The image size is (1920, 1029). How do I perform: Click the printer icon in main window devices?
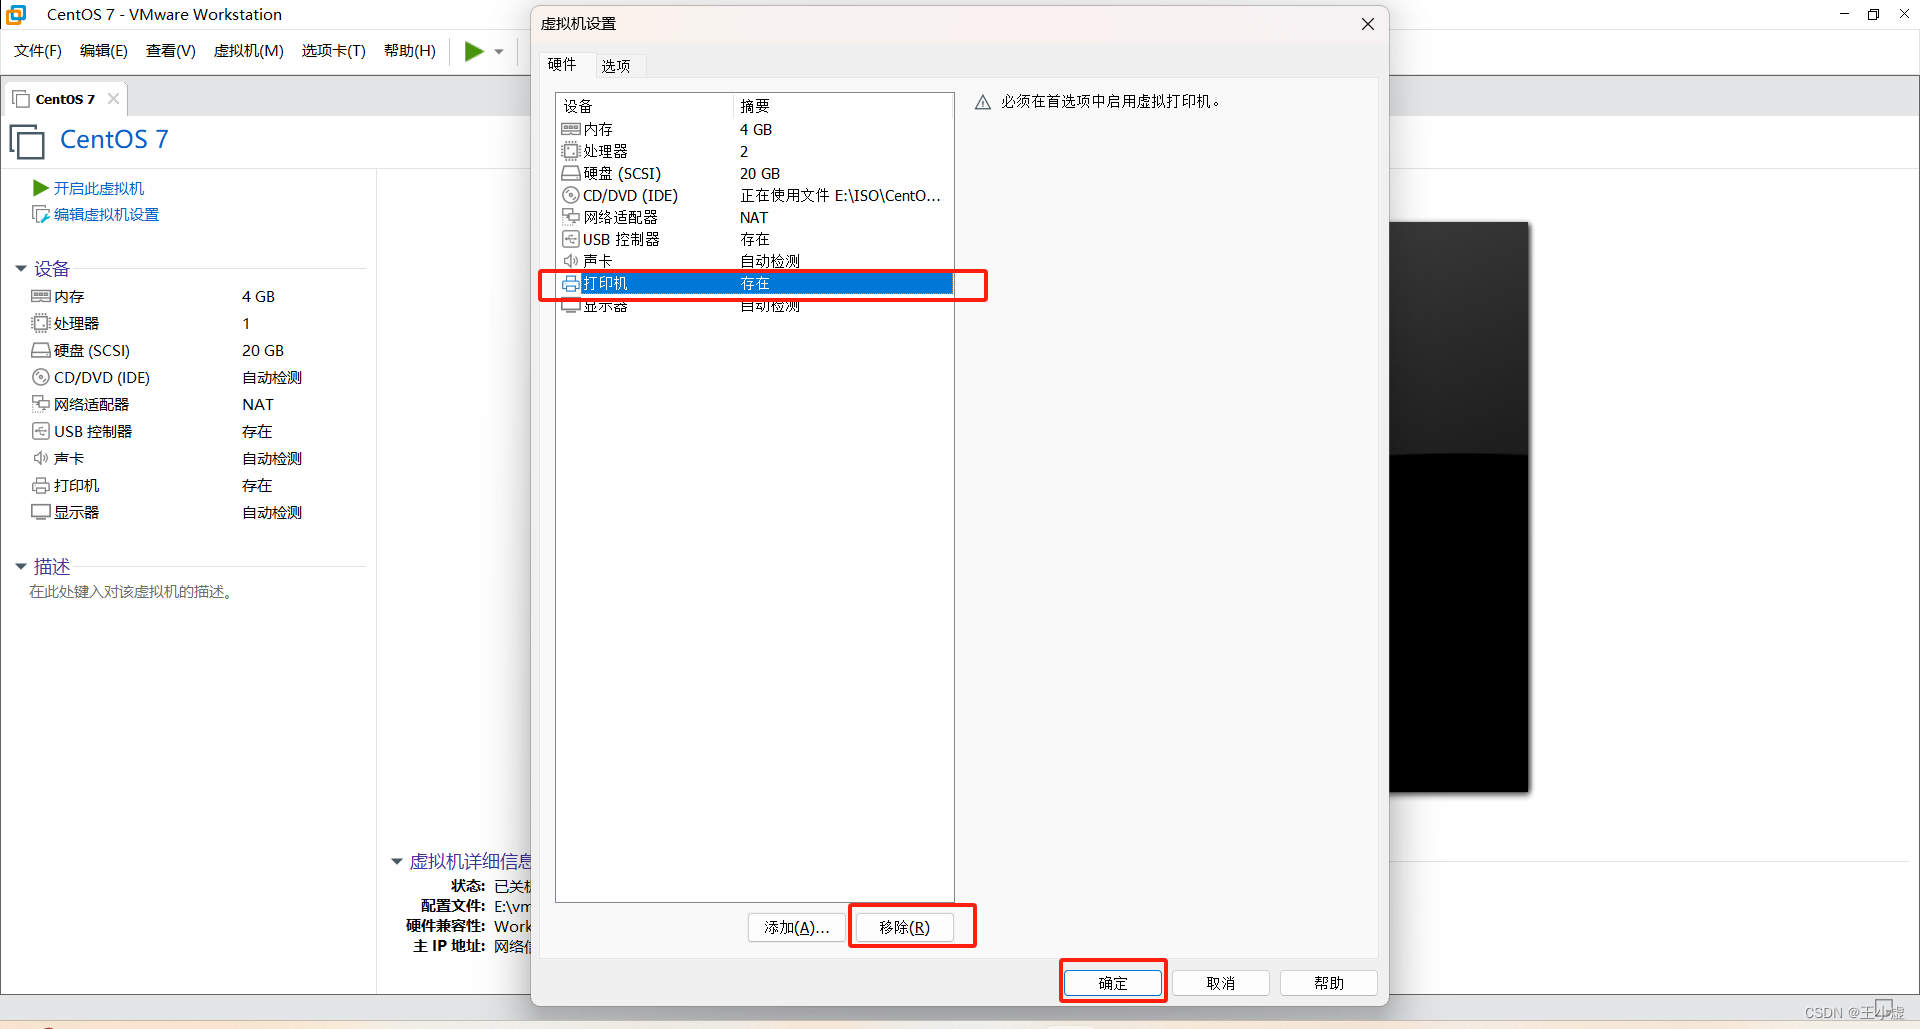(x=41, y=485)
